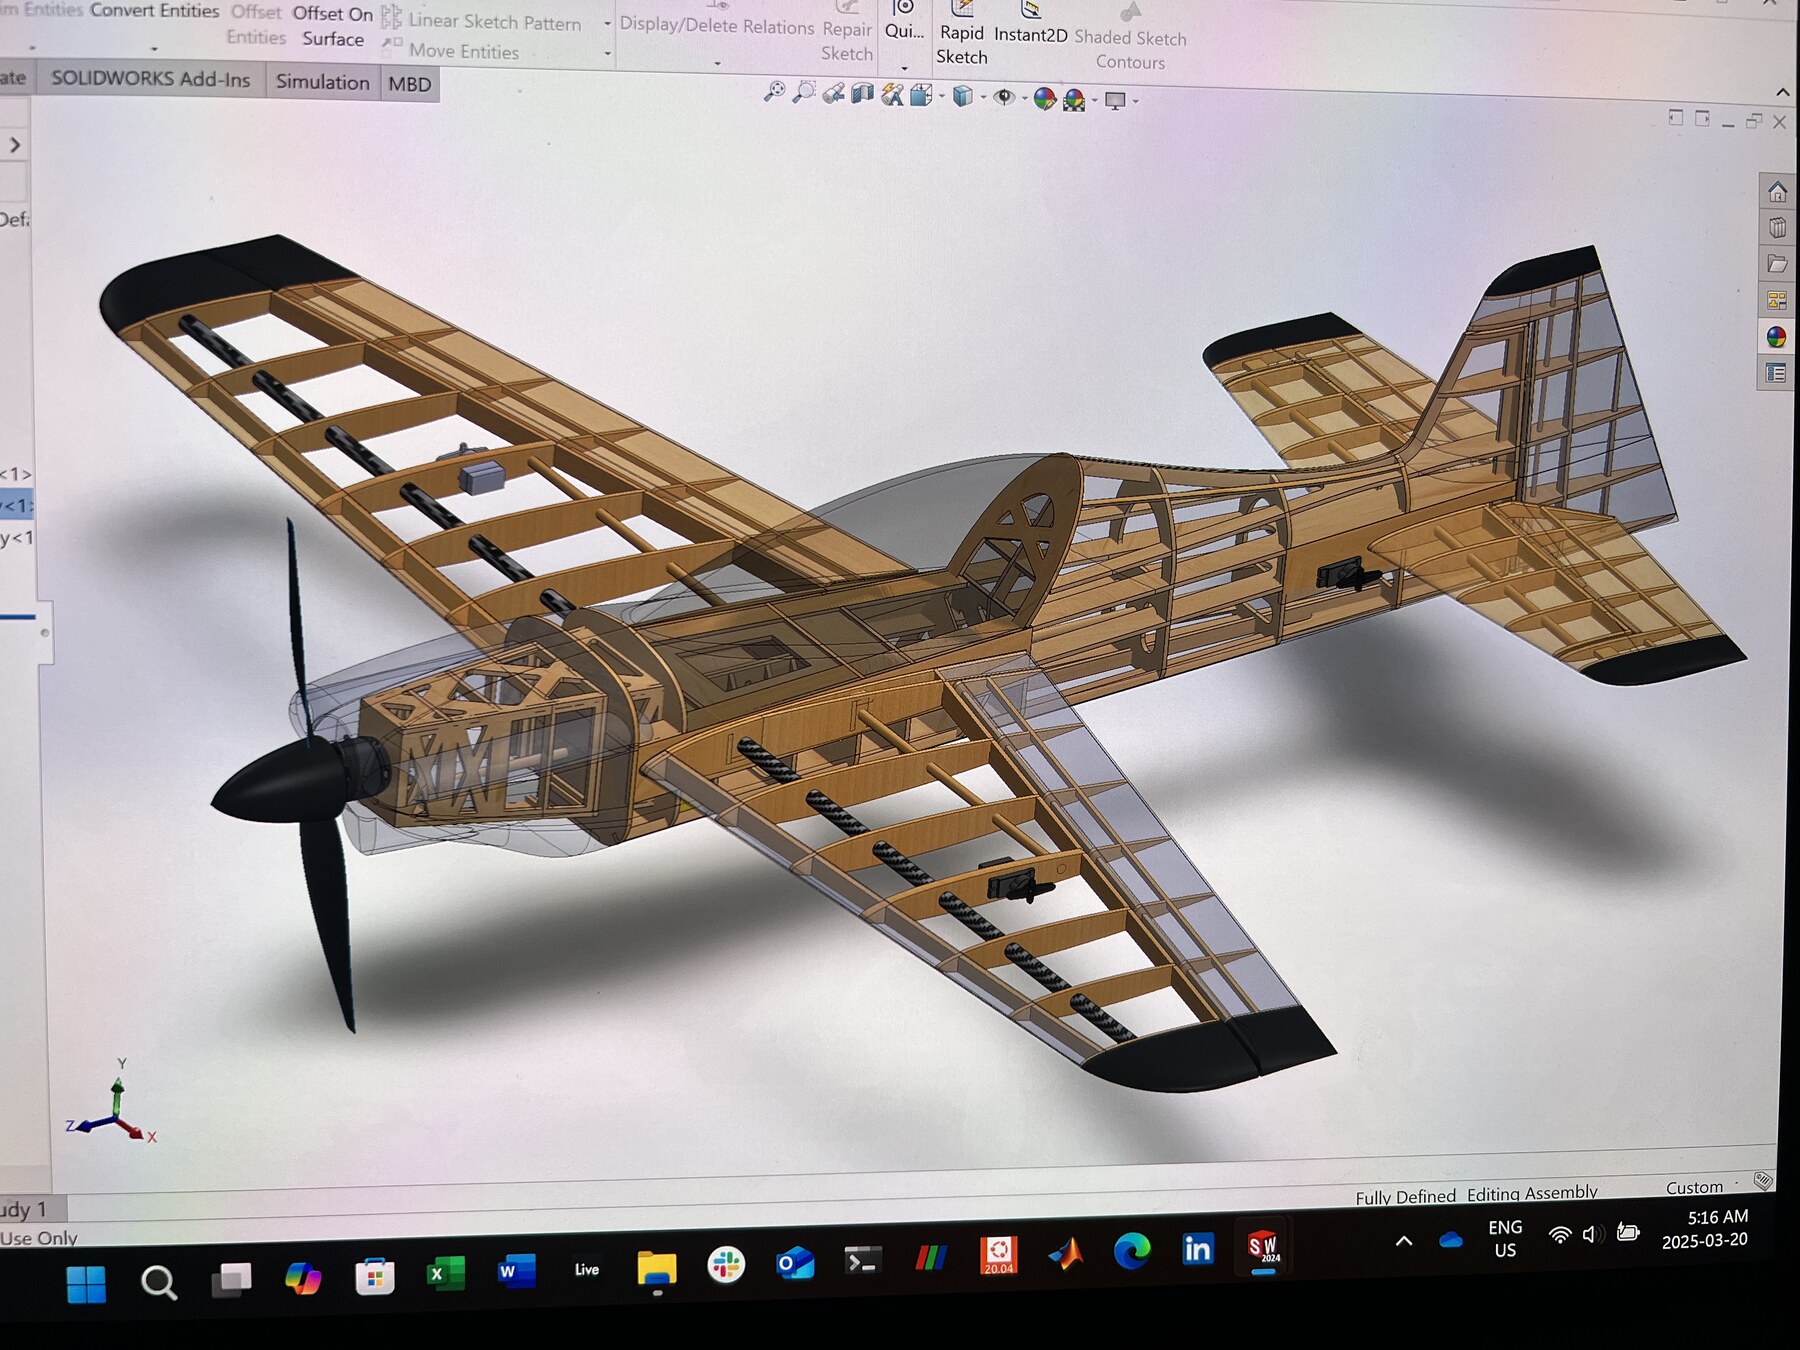Expand the Linear Sketch Pattern dropdown

click(x=607, y=24)
